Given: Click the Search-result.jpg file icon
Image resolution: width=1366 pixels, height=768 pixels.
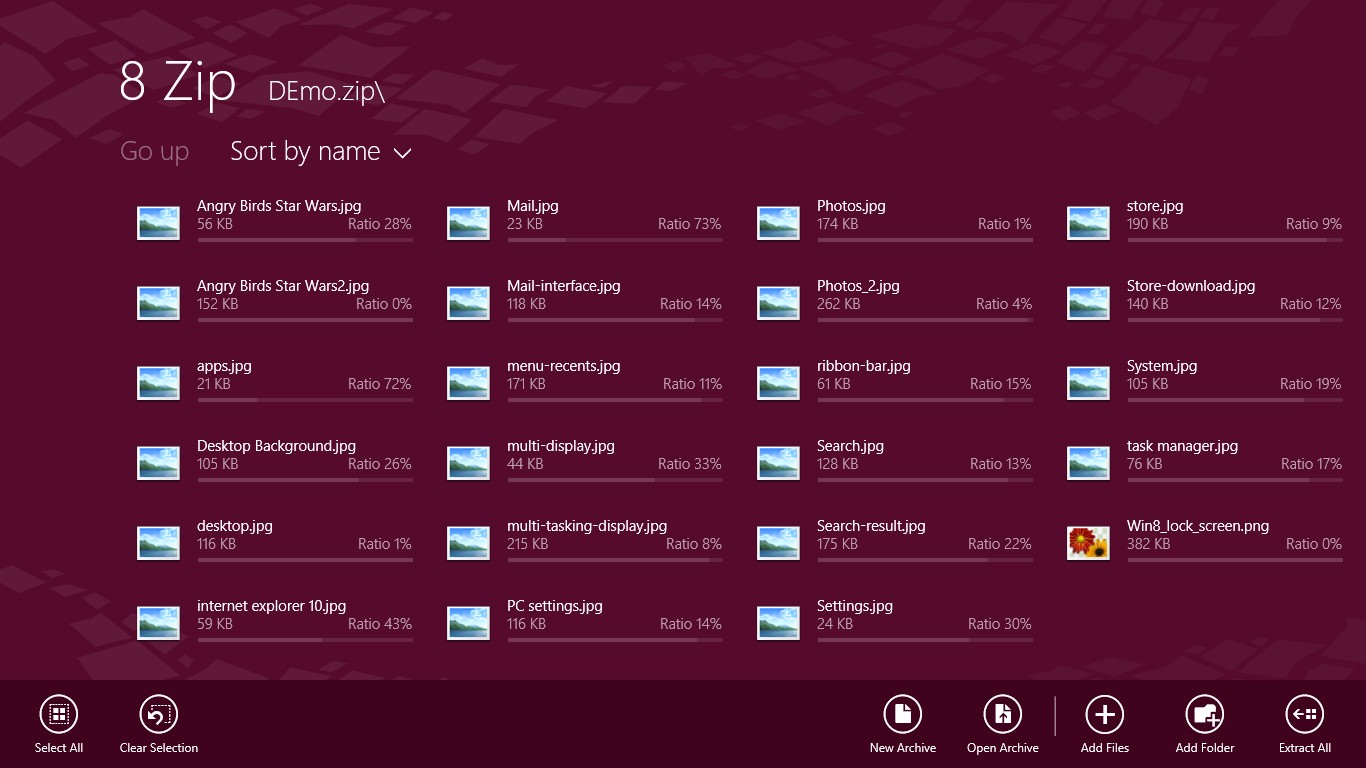Looking at the screenshot, I should tap(778, 543).
